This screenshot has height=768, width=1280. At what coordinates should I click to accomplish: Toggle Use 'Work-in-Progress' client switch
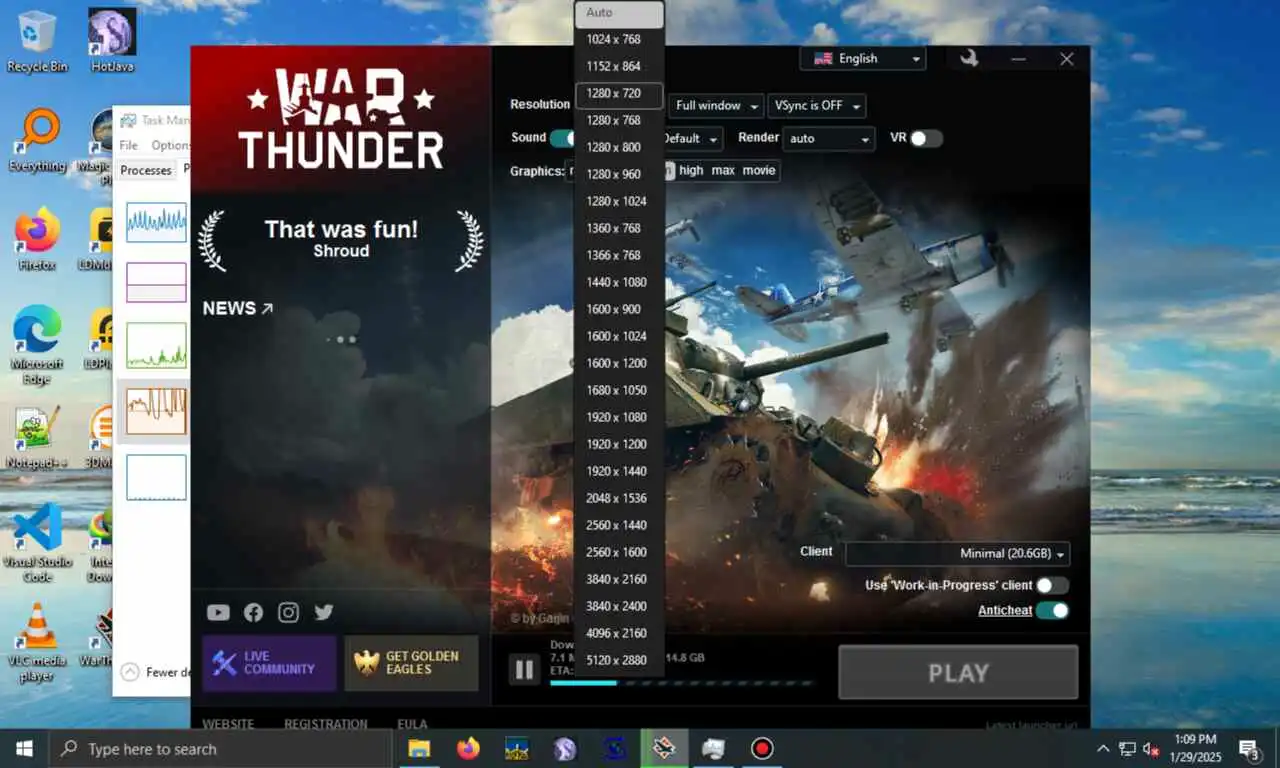tap(1052, 585)
